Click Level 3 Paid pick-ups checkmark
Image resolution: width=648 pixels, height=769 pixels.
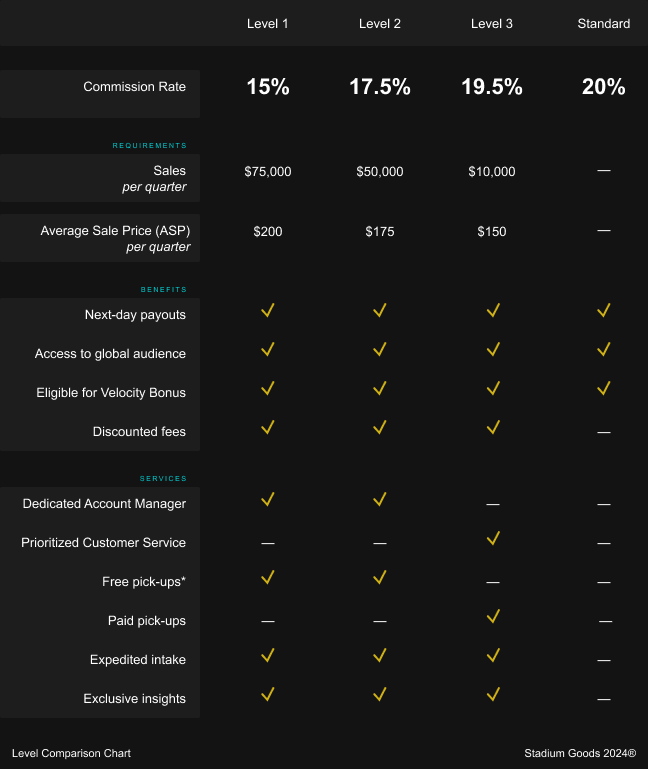point(492,617)
